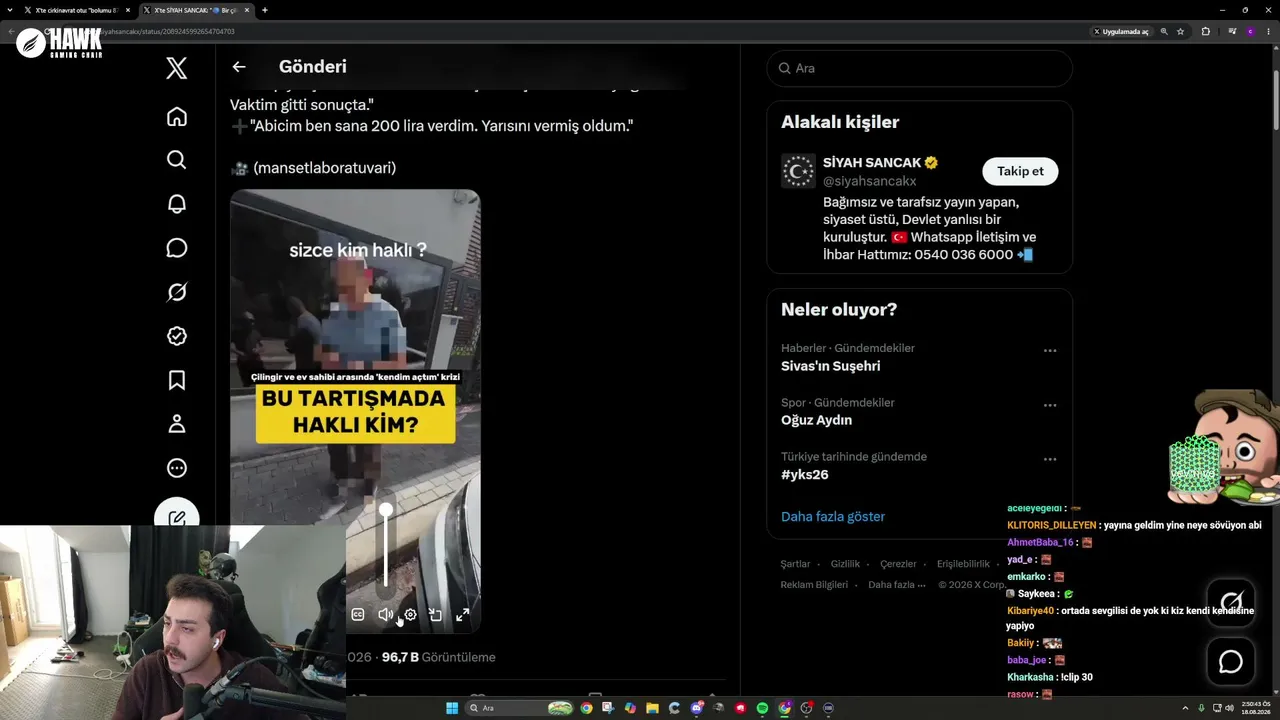Open Reklam Bilgileri footer link
1280x720 pixels.
pyautogui.click(x=814, y=585)
